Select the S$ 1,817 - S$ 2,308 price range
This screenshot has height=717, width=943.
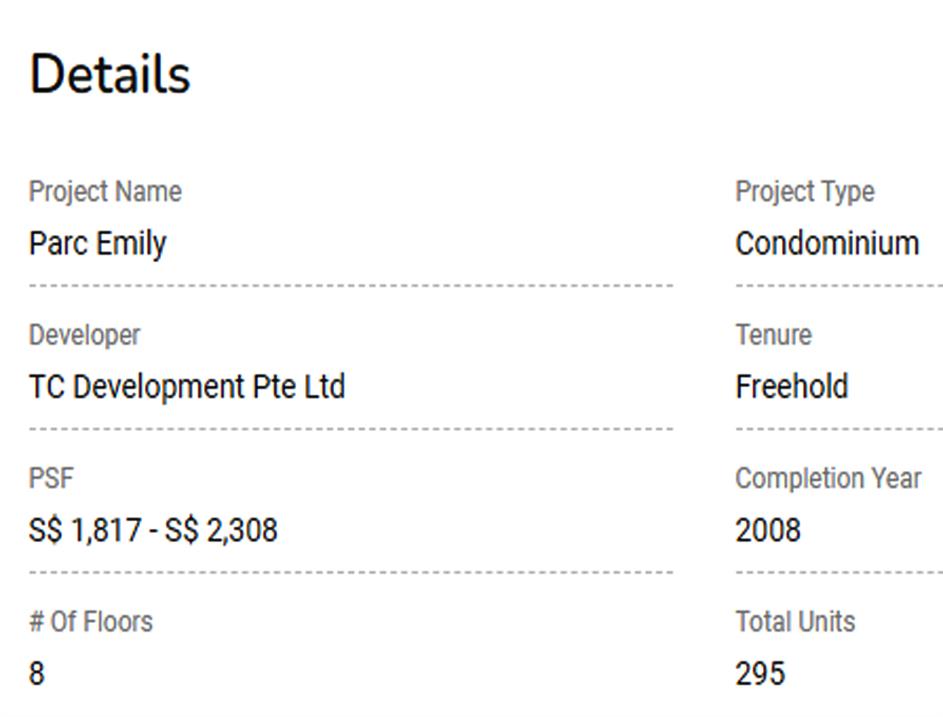click(153, 530)
